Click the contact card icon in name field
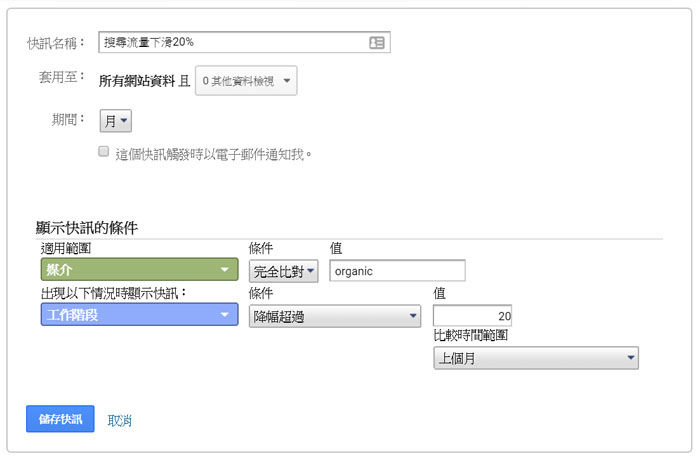The height and width of the screenshot is (461, 700). point(377,43)
